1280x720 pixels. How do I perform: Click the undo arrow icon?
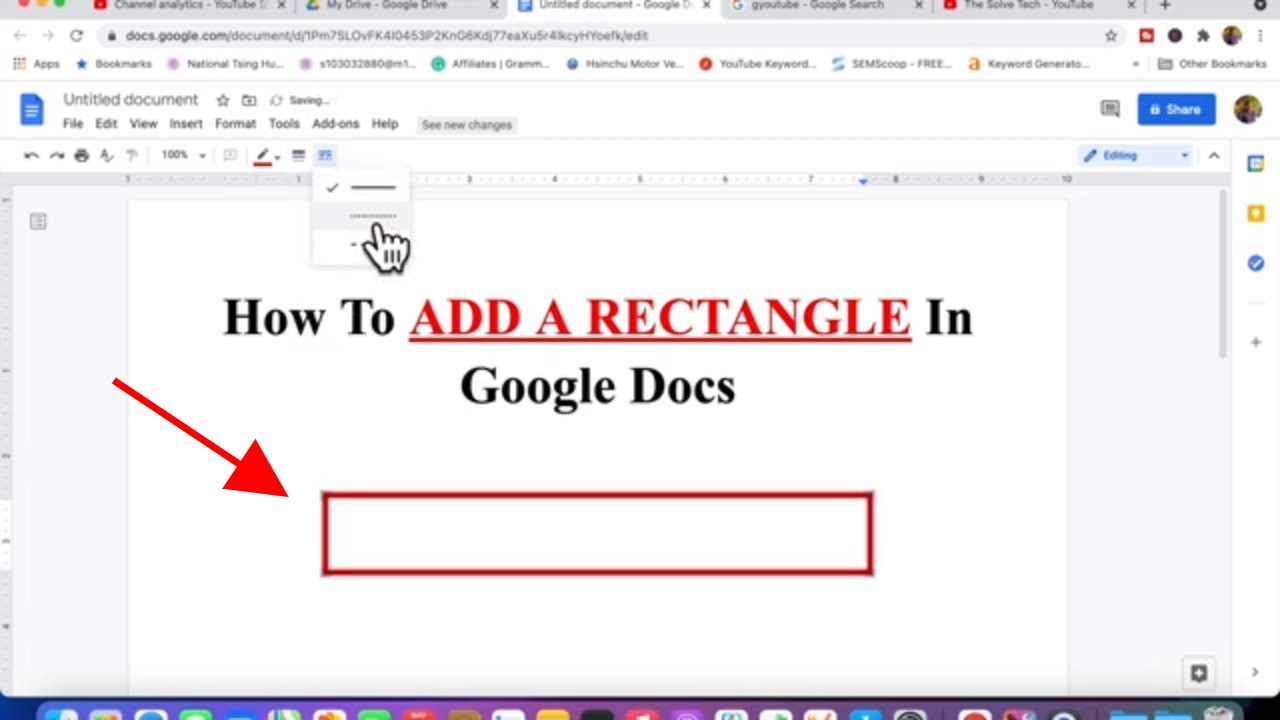click(x=31, y=155)
